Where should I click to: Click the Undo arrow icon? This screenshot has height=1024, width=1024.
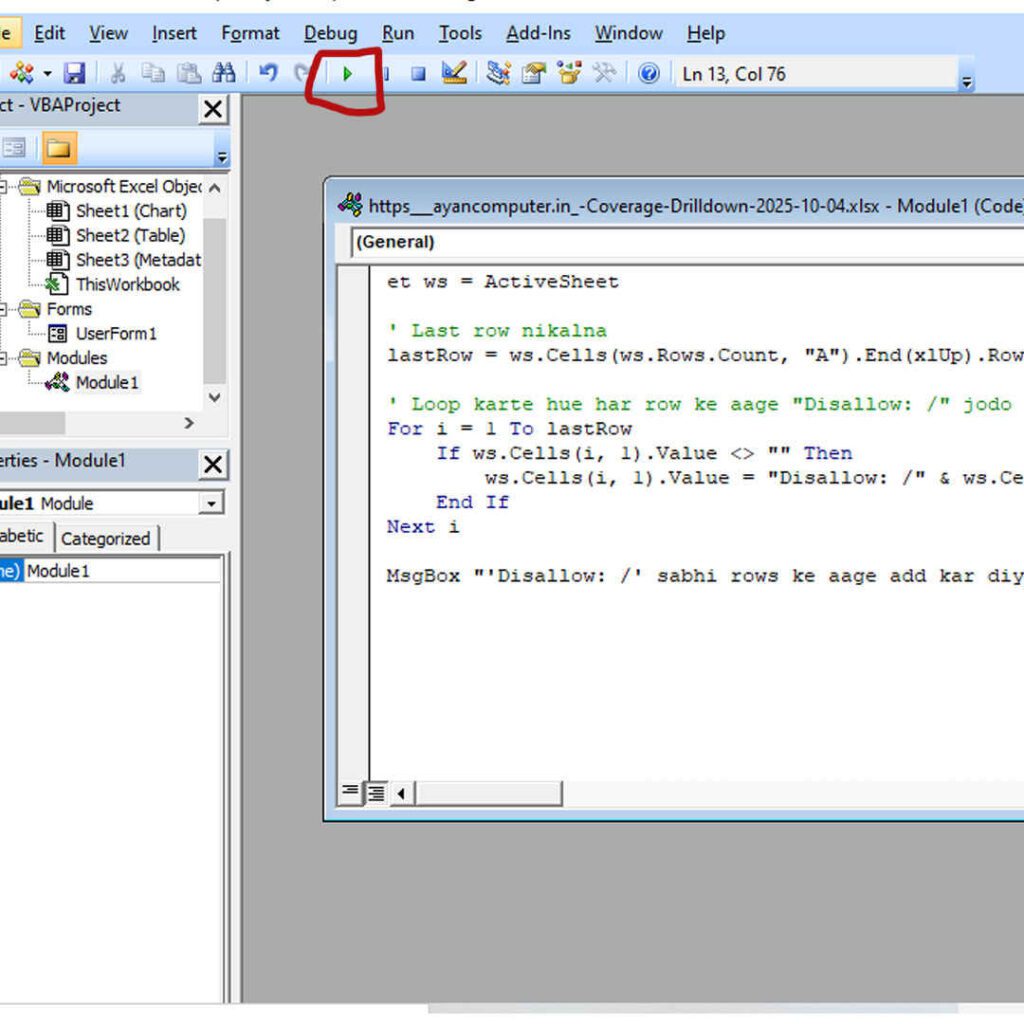267,73
